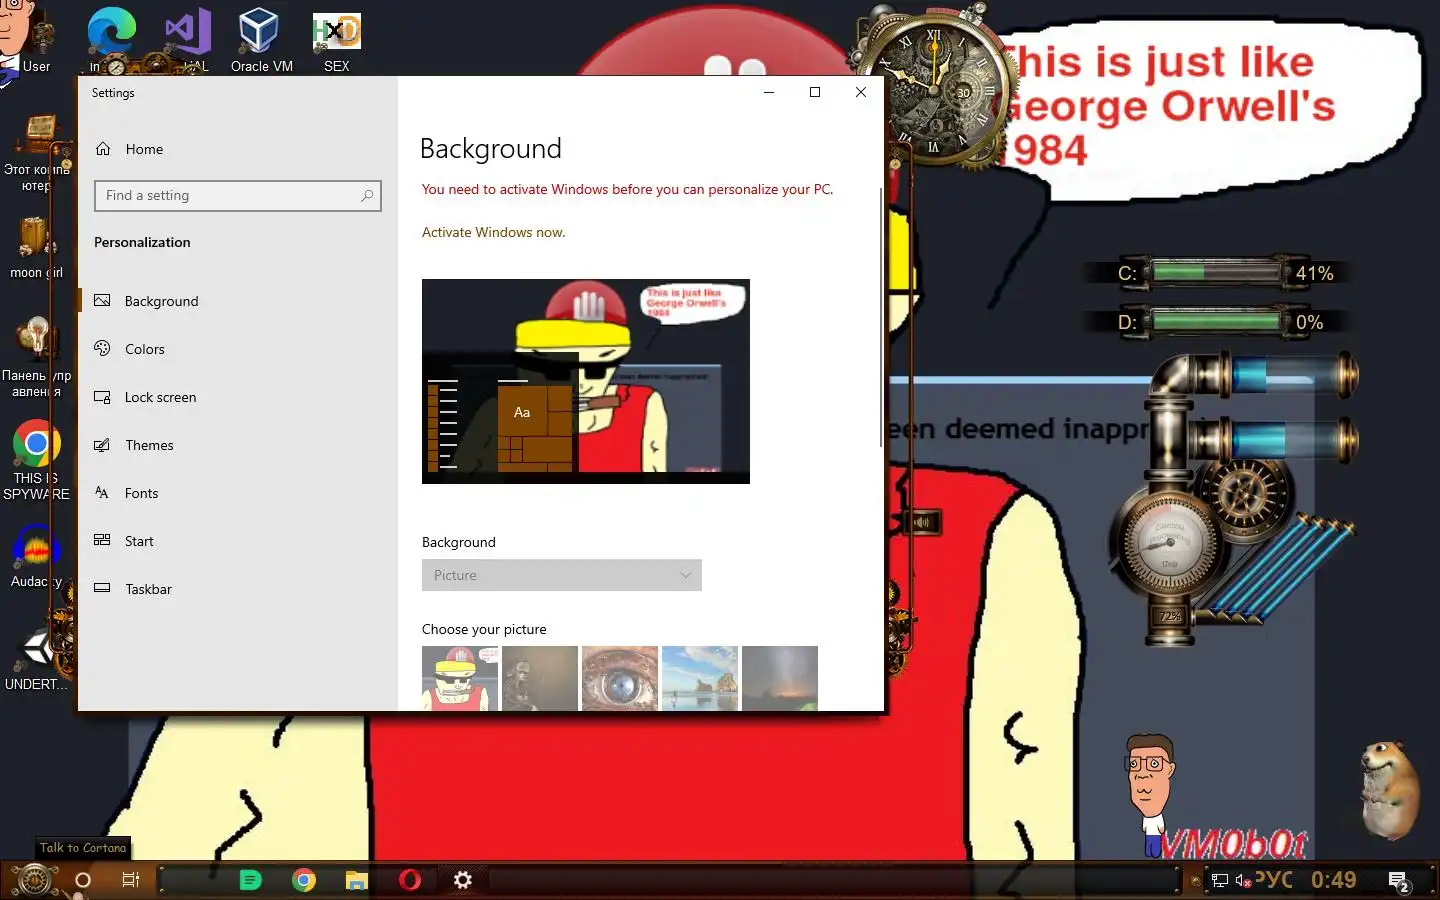The image size is (1440, 900).
Task: Click the C: drive usage bar widget
Action: (x=1218, y=272)
